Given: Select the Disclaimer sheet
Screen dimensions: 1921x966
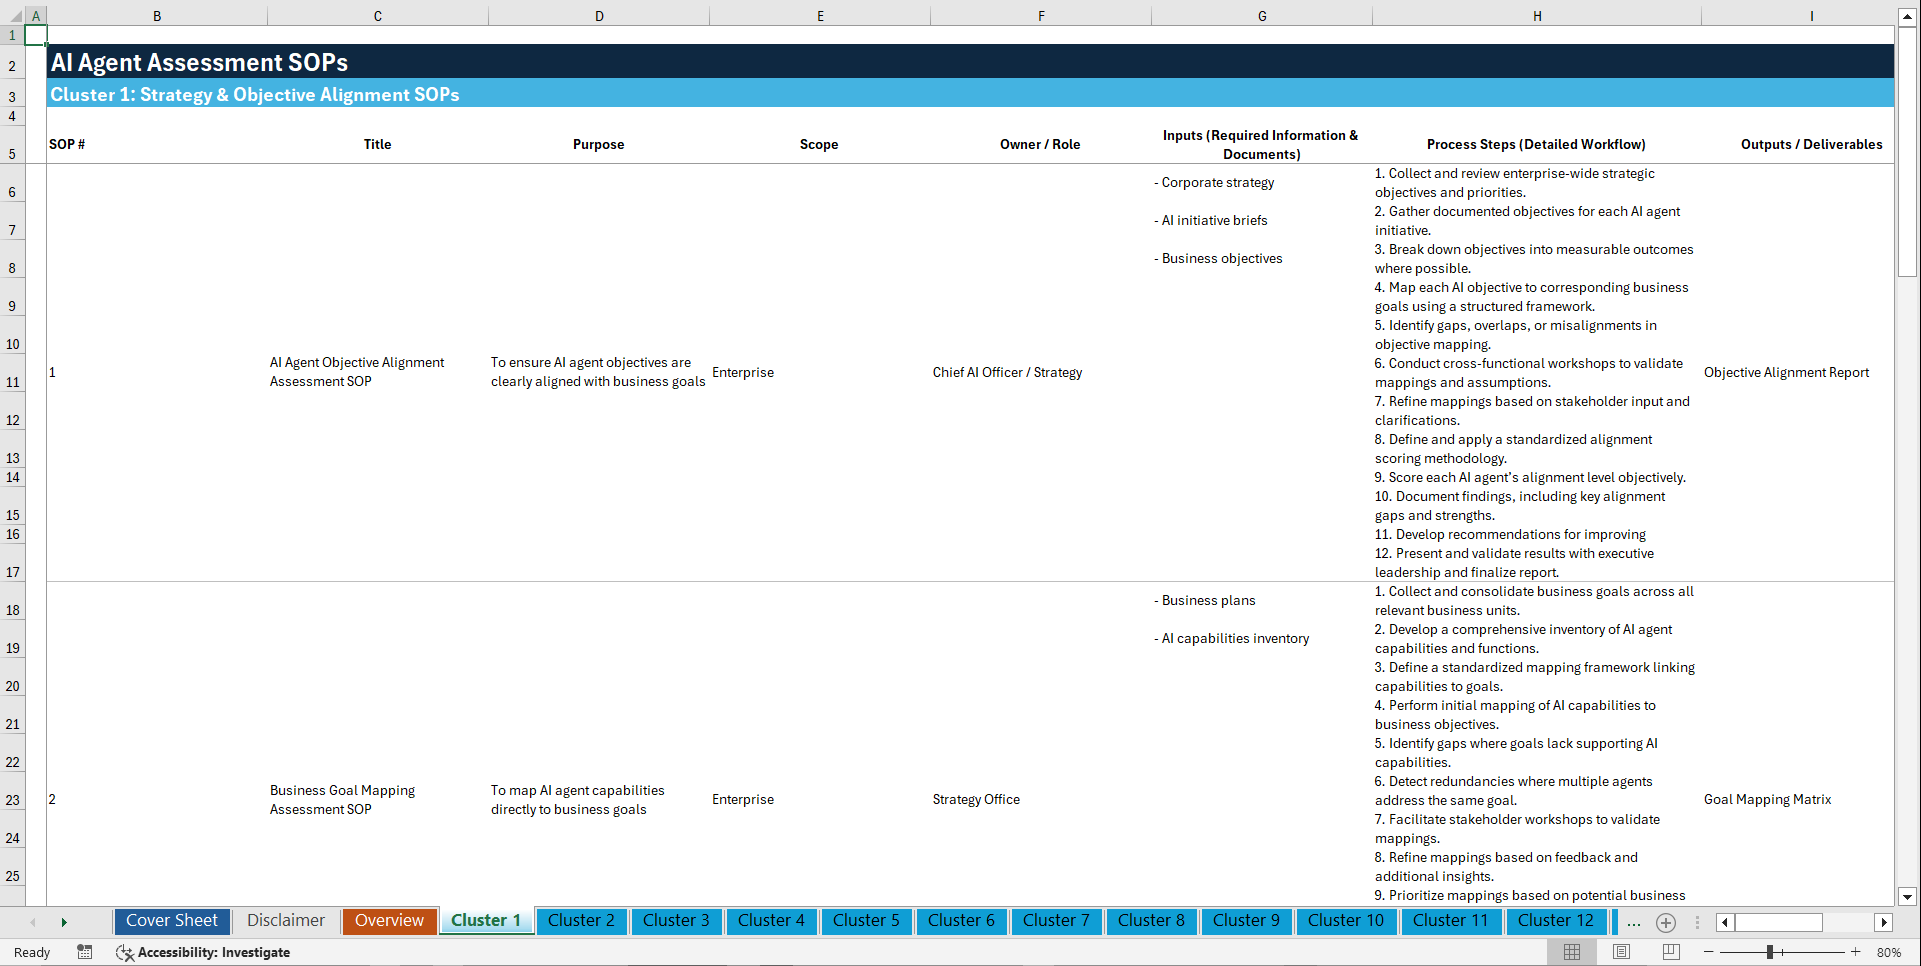Looking at the screenshot, I should [x=285, y=920].
